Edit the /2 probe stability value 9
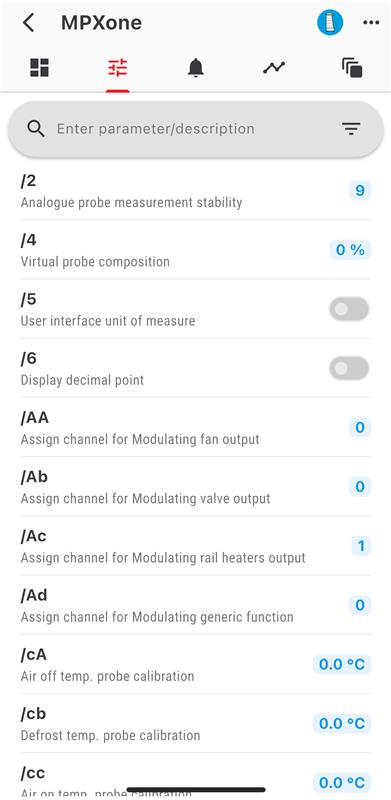Screen dimensions: 391x800 [x=360, y=191]
